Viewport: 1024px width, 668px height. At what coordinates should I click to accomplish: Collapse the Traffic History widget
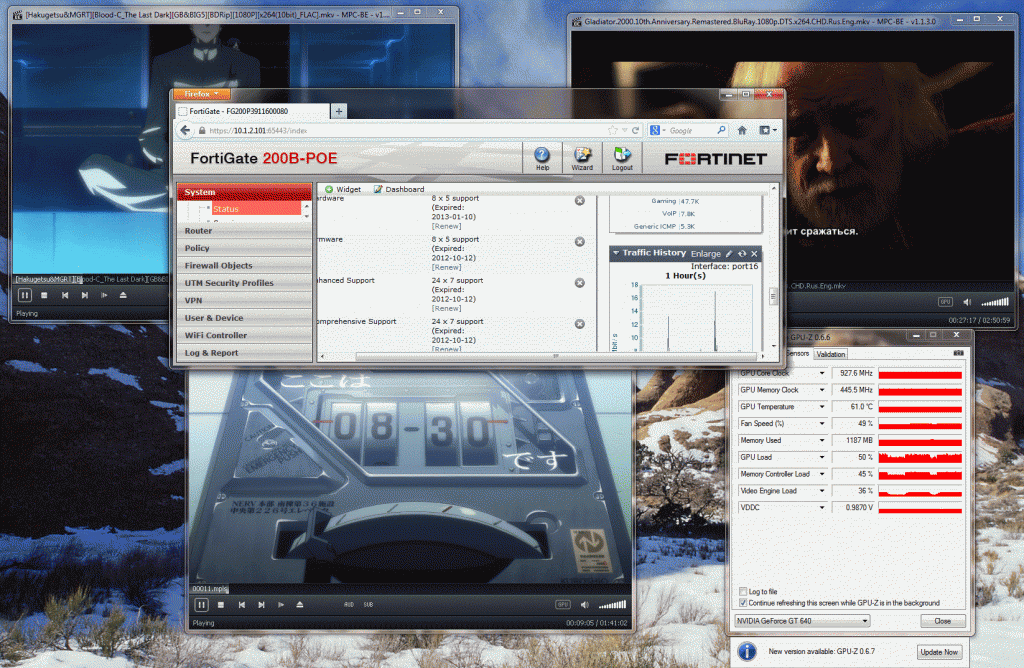(616, 253)
